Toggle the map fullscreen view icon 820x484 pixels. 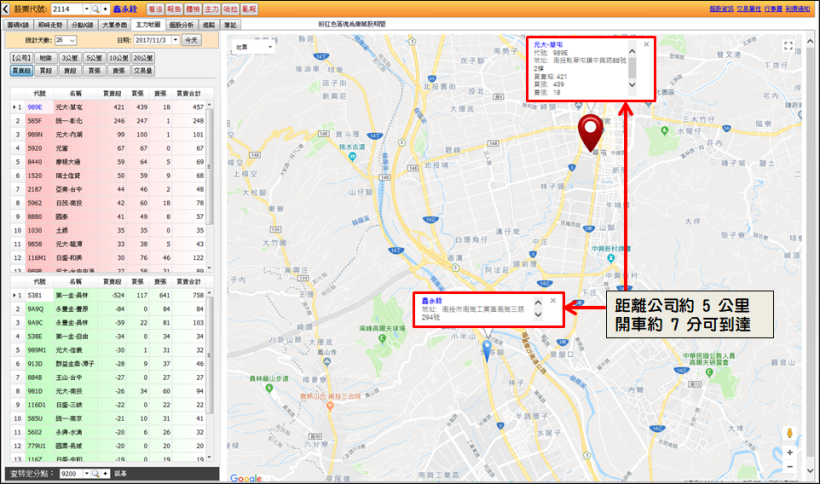pyautogui.click(x=788, y=46)
